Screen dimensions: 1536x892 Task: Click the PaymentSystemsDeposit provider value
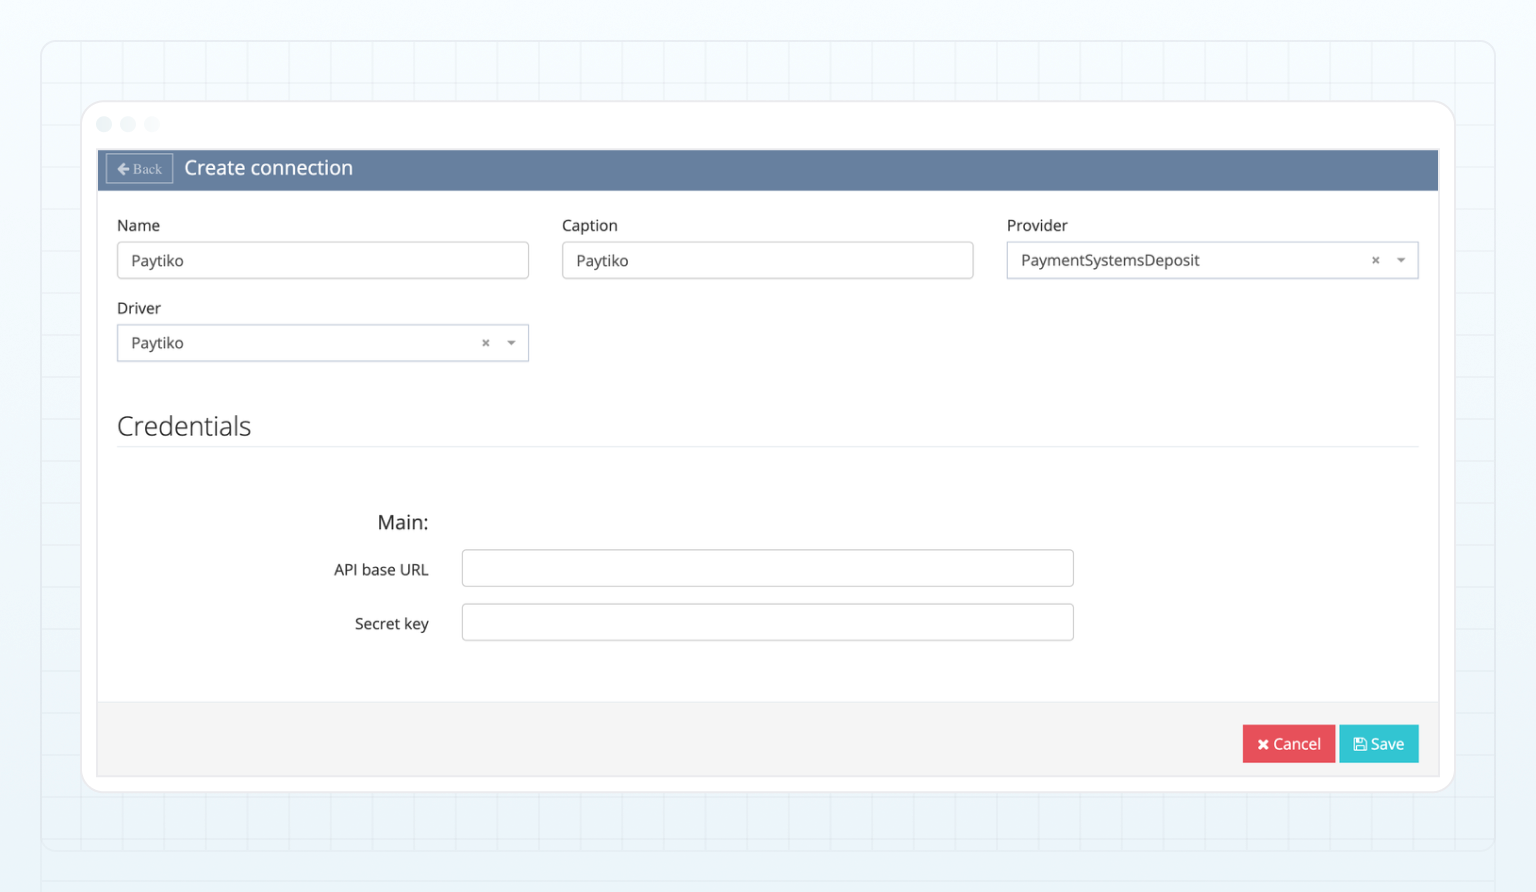pos(1110,261)
